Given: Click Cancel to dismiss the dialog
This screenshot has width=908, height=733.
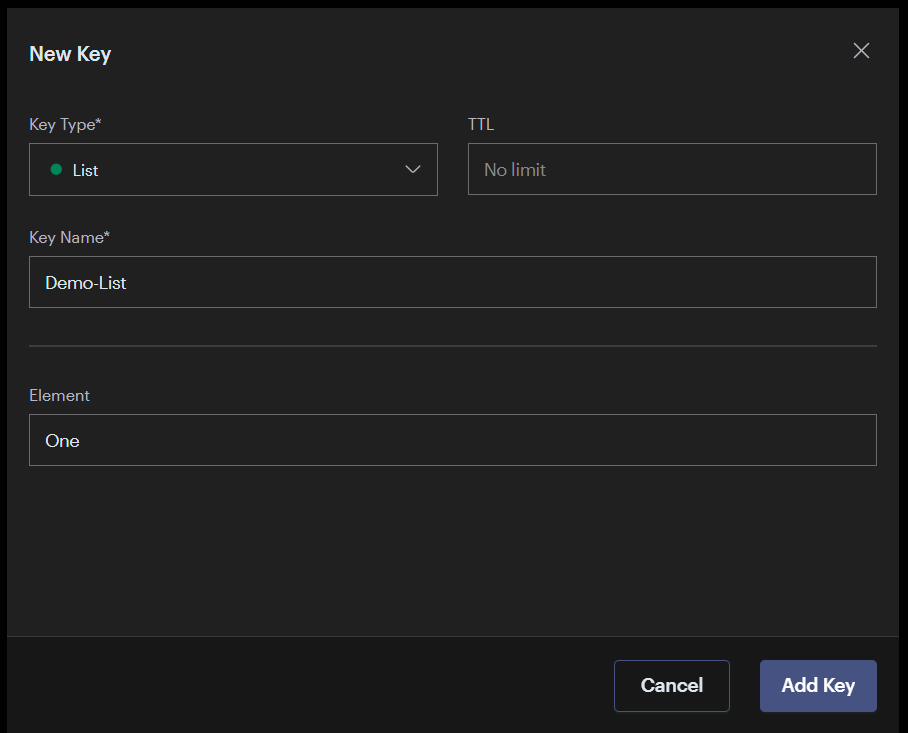Looking at the screenshot, I should pyautogui.click(x=671, y=686).
